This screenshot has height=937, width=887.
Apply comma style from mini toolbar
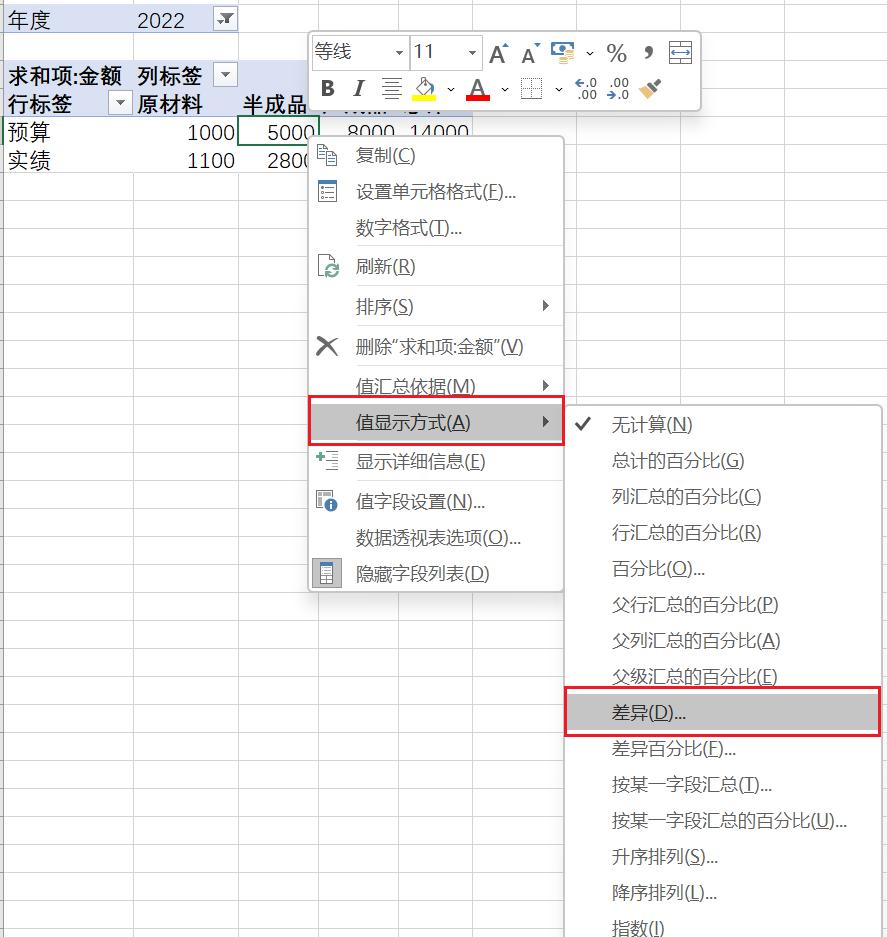[x=649, y=52]
